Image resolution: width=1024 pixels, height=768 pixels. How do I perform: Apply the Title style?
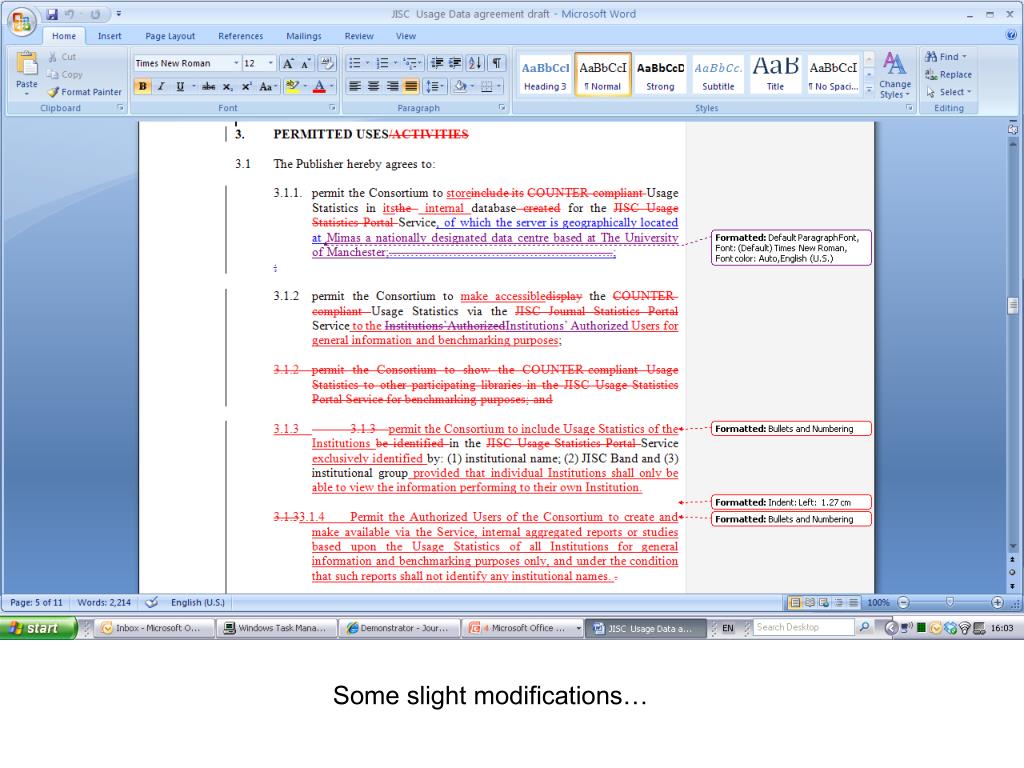point(775,75)
